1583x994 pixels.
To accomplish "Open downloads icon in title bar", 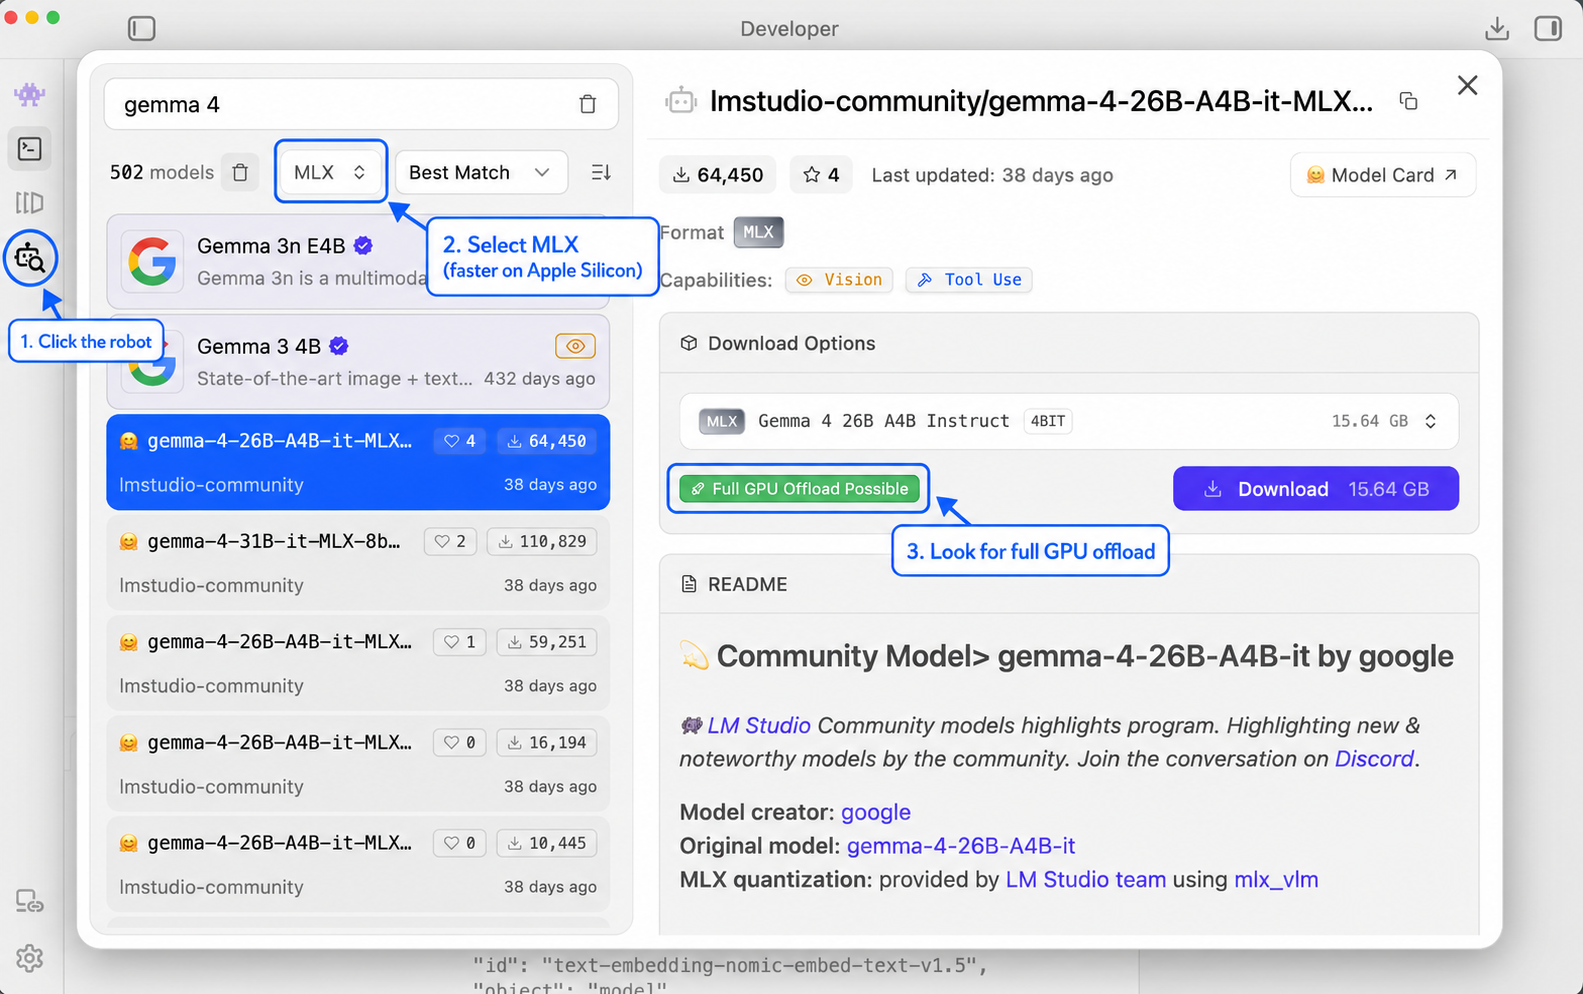I will click(x=1497, y=29).
